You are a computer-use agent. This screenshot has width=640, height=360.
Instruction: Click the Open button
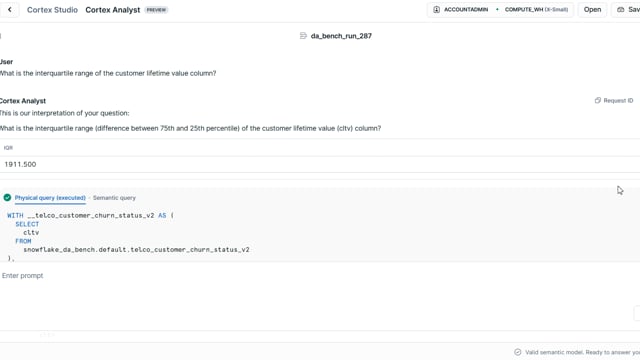tap(592, 9)
